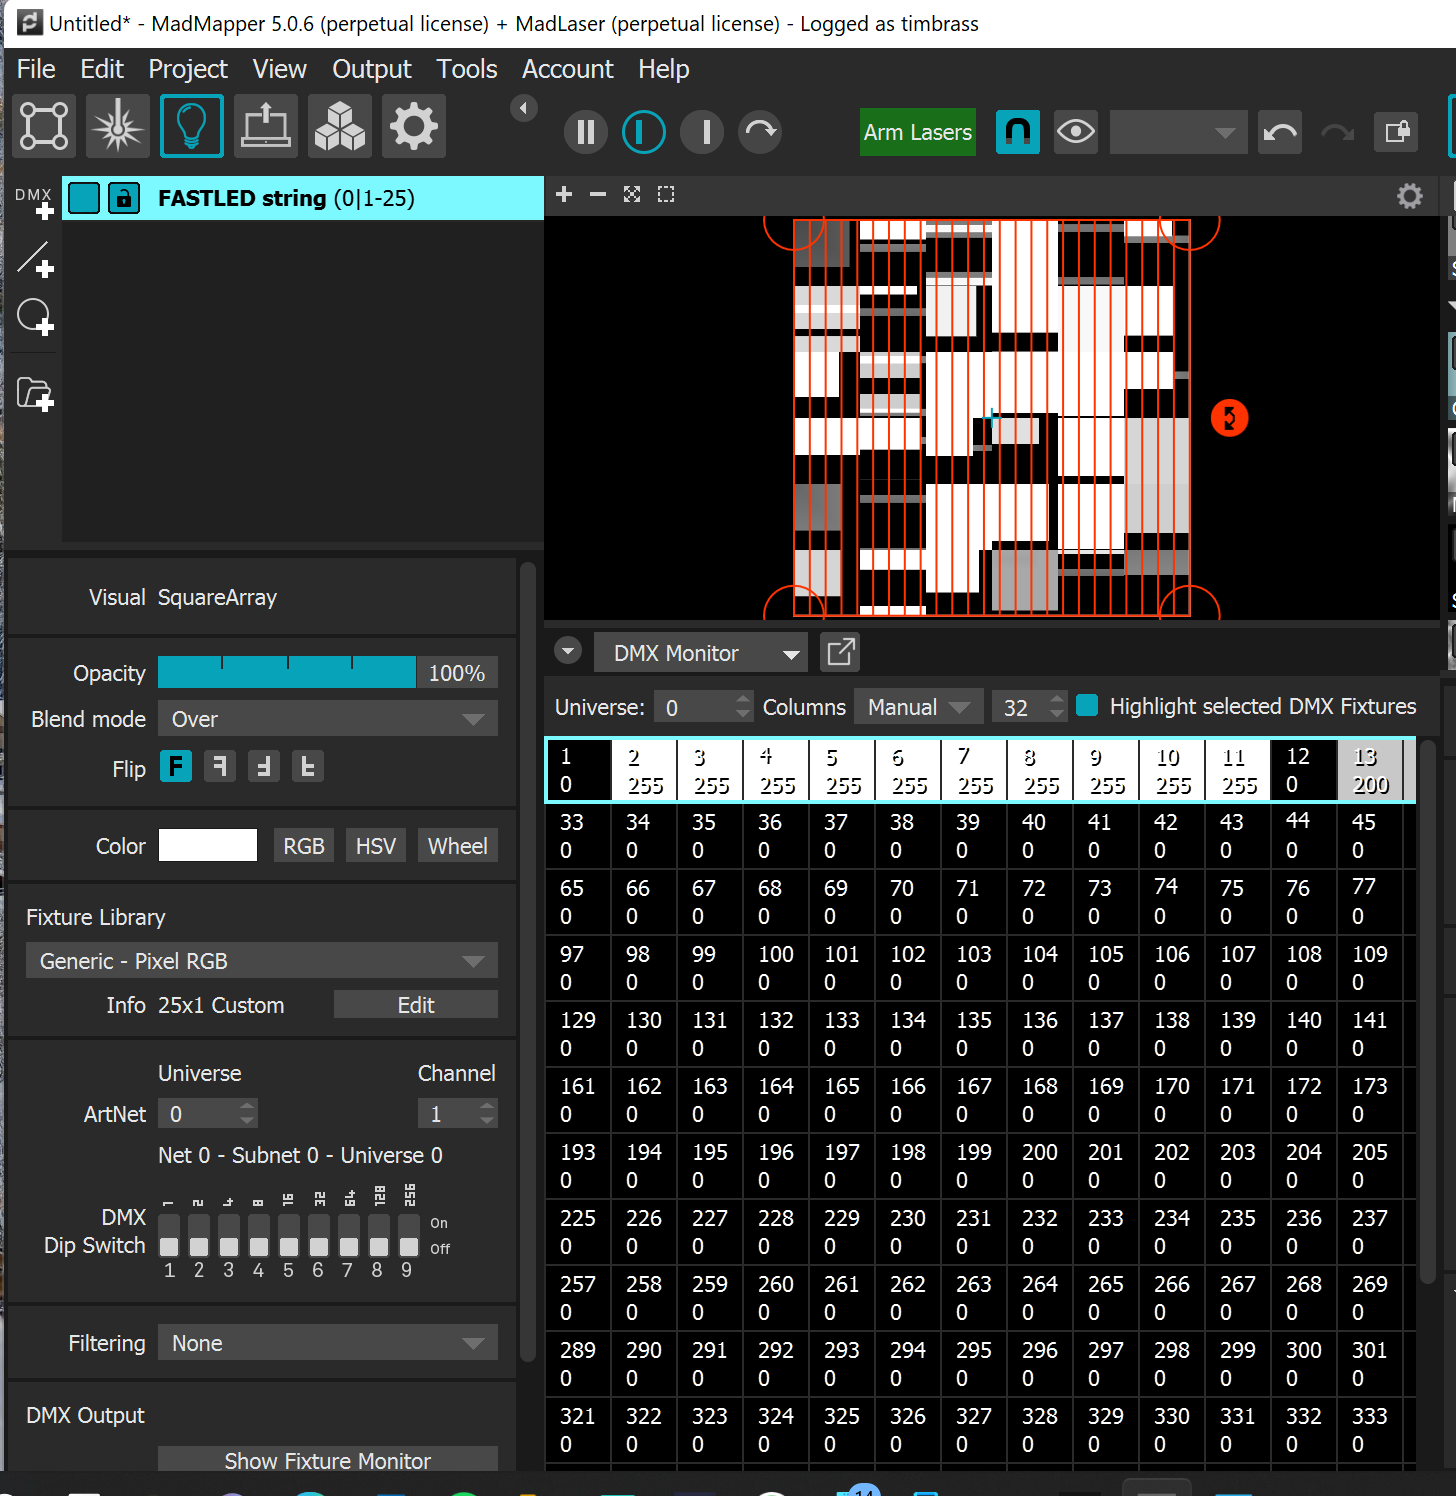Click the Arm Lasers button

pos(917,132)
